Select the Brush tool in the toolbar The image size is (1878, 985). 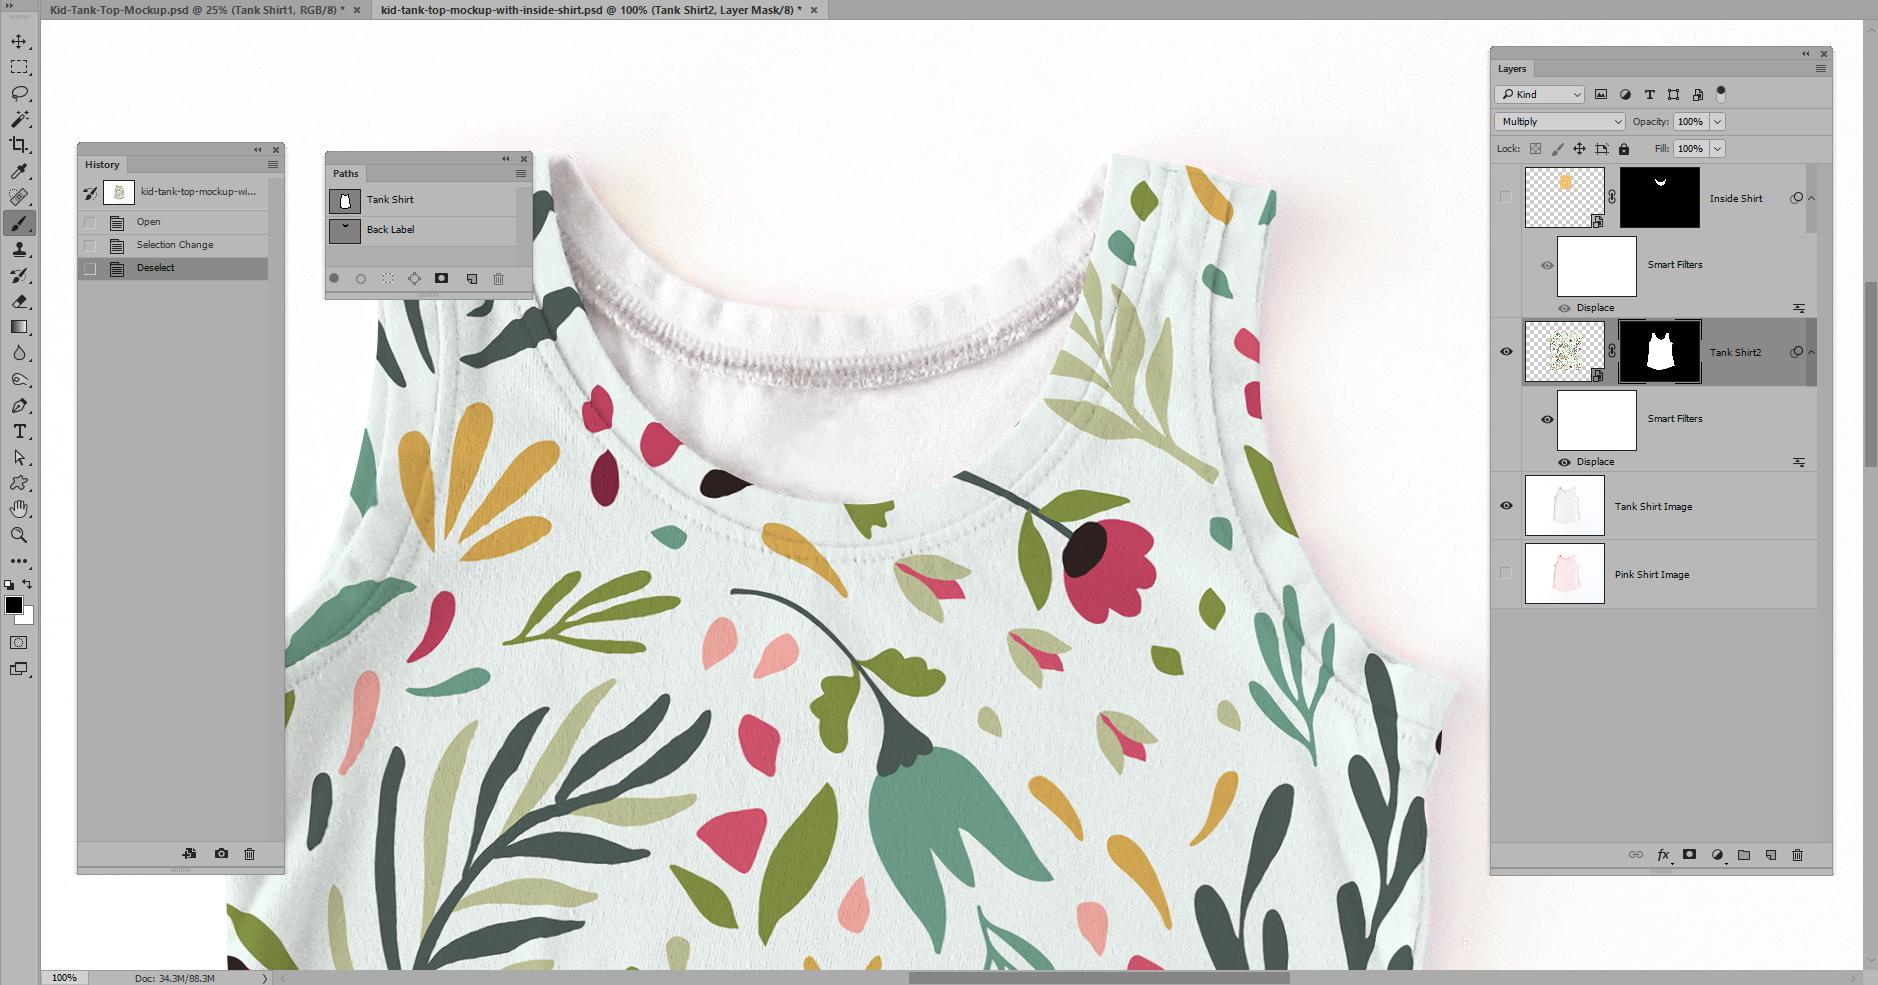(19, 224)
